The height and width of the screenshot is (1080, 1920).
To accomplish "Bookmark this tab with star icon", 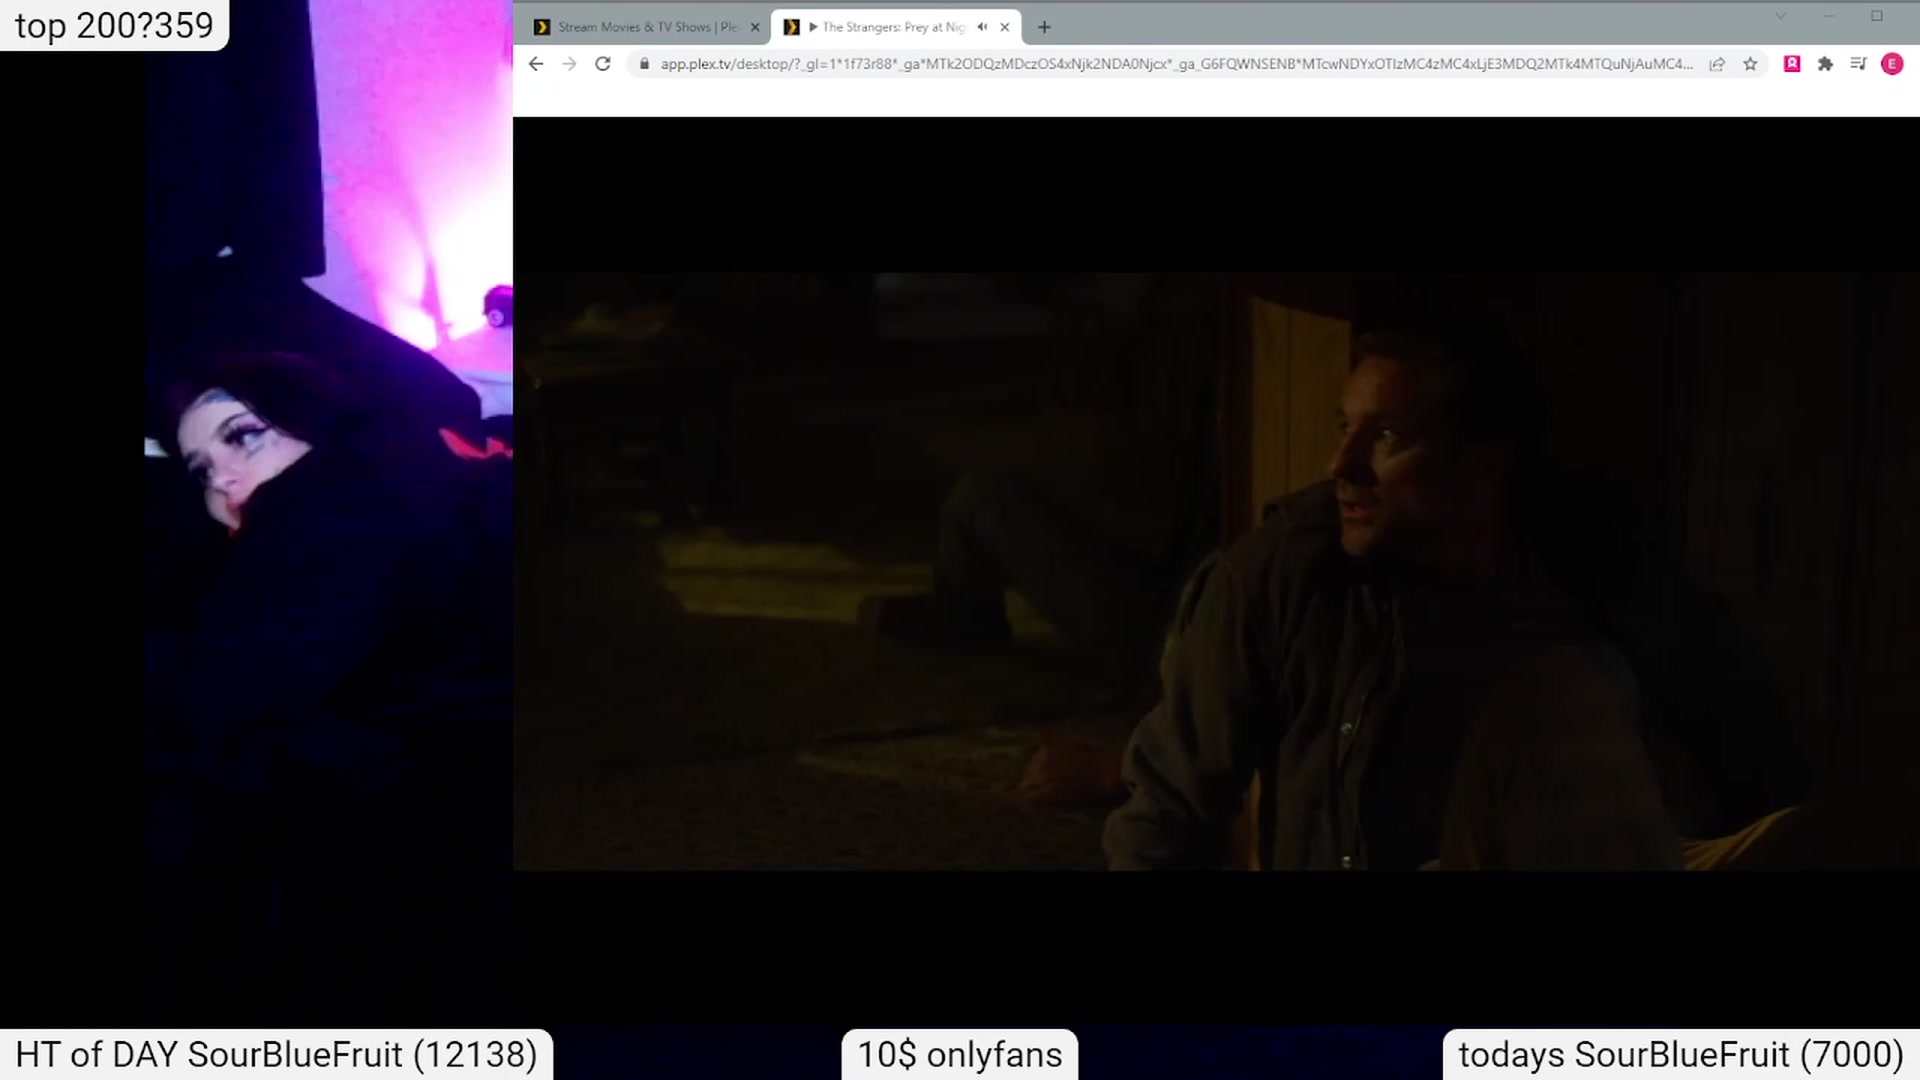I will click(1750, 64).
